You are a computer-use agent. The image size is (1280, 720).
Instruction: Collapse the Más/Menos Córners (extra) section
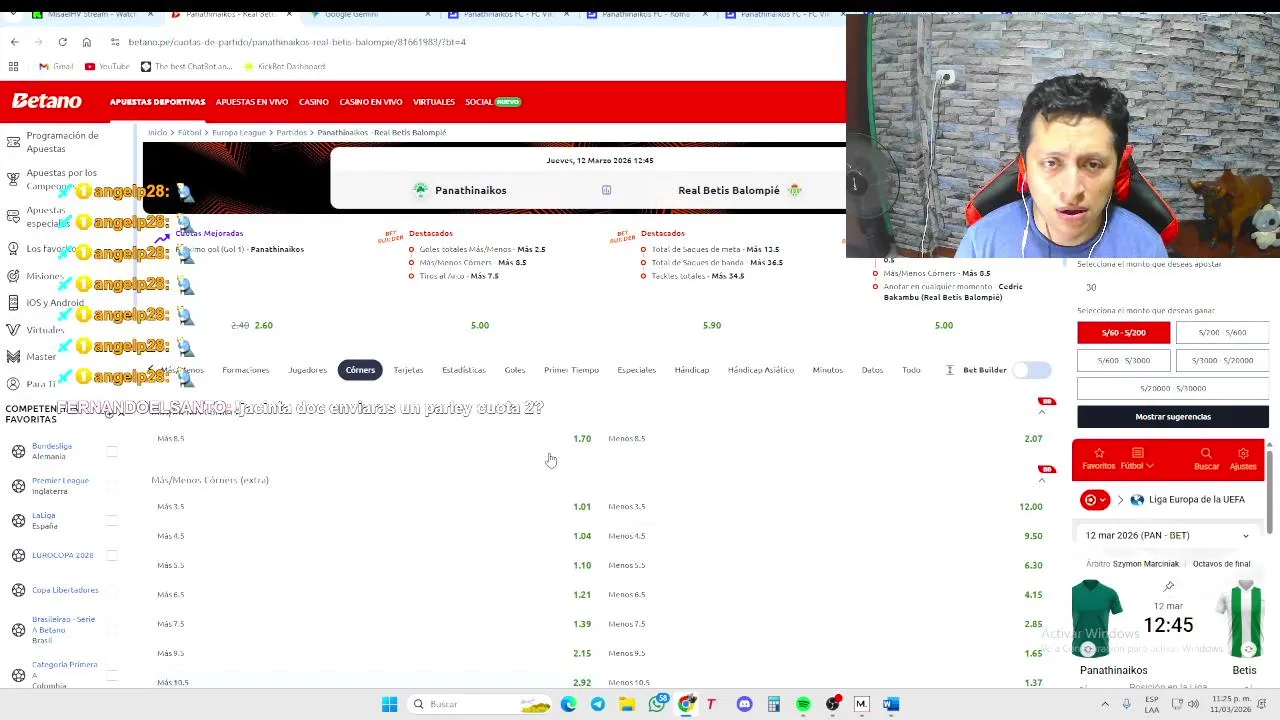pyautogui.click(x=1041, y=480)
